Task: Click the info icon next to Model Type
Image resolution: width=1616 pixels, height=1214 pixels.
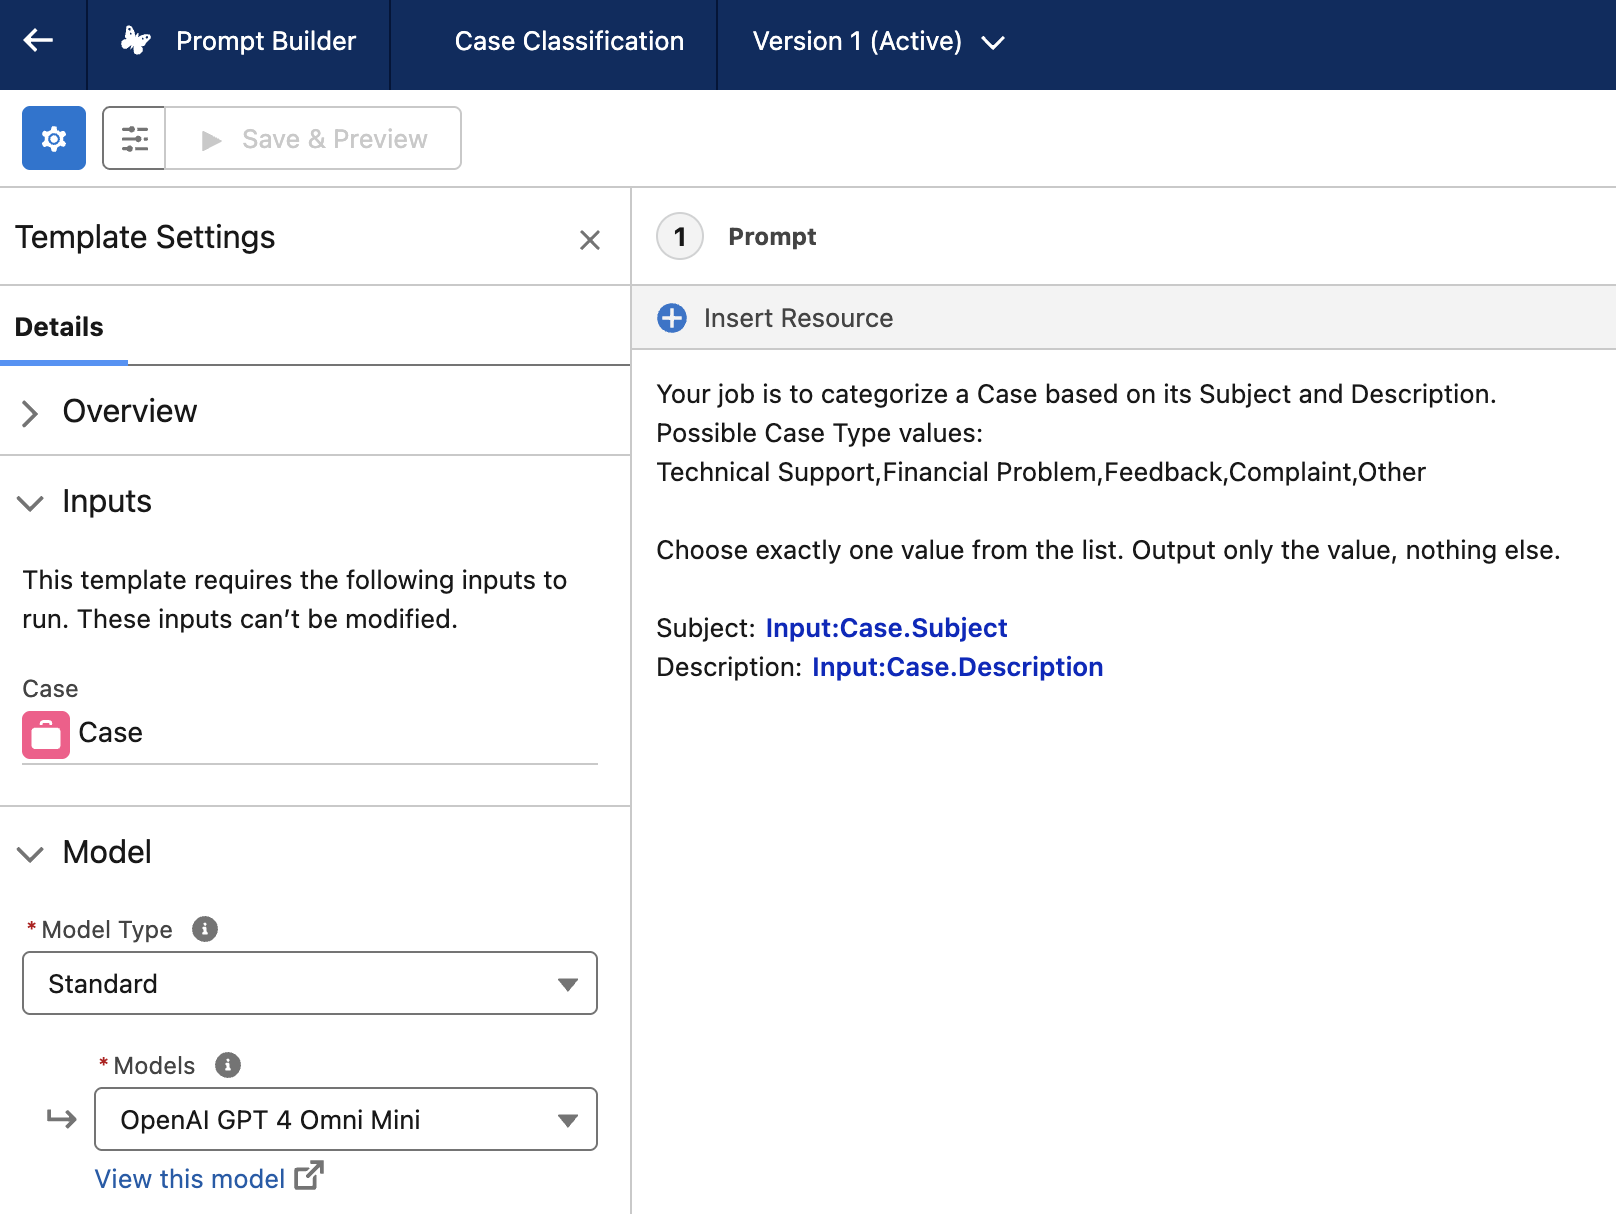Action: (205, 928)
